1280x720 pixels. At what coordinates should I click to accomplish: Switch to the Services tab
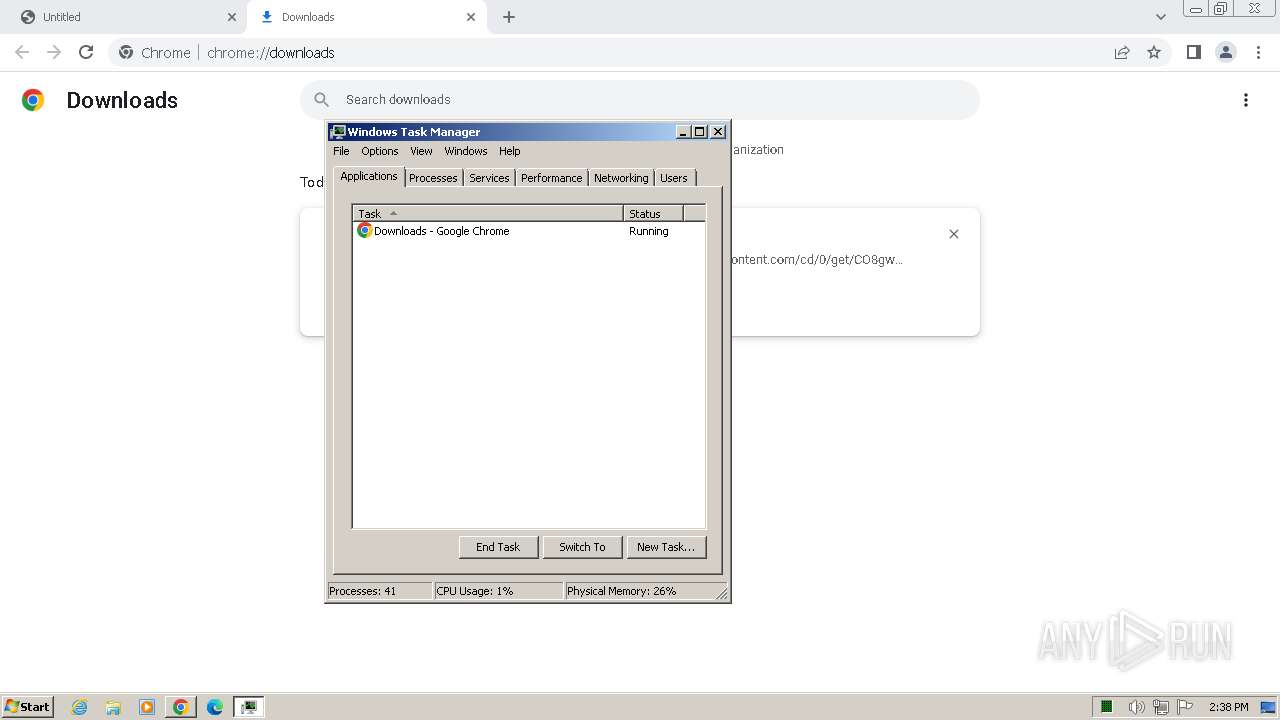click(489, 178)
